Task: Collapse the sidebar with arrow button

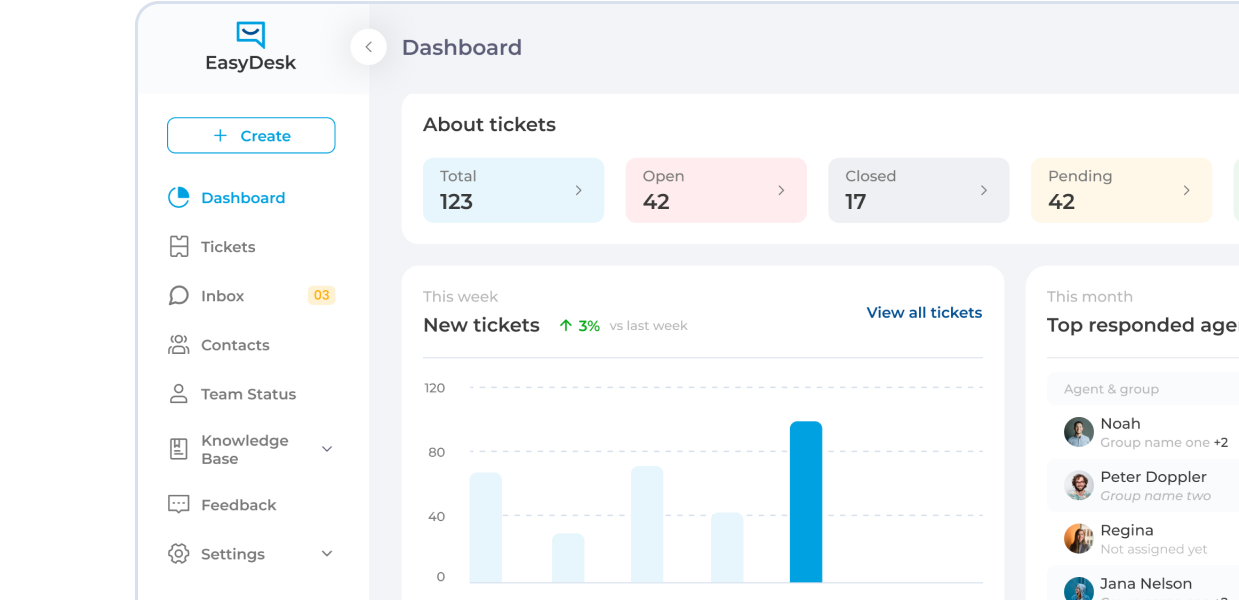Action: pyautogui.click(x=368, y=47)
